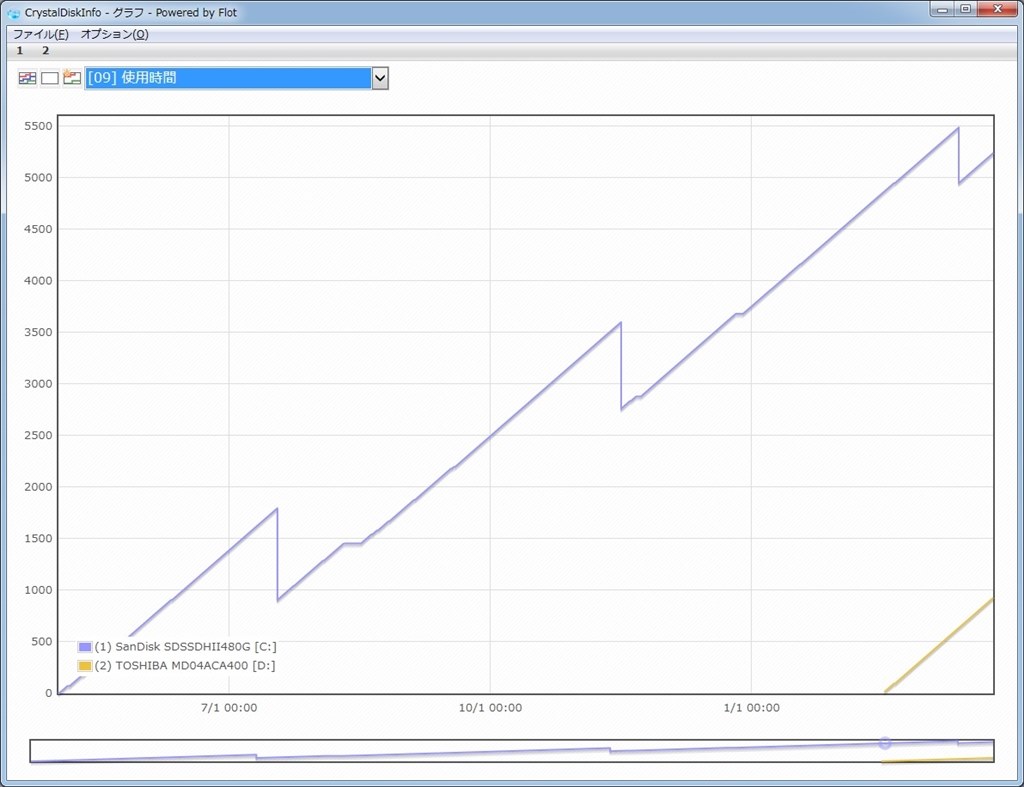Click the 1500 y-axis label
Image resolution: width=1024 pixels, height=787 pixels.
pos(38,539)
